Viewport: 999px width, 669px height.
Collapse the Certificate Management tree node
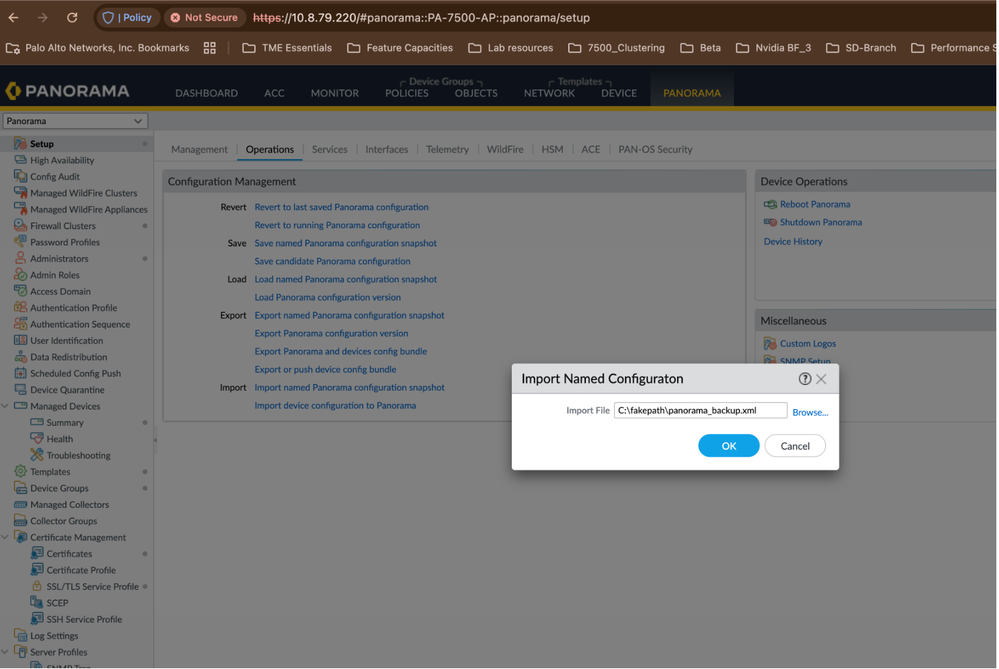[5, 537]
